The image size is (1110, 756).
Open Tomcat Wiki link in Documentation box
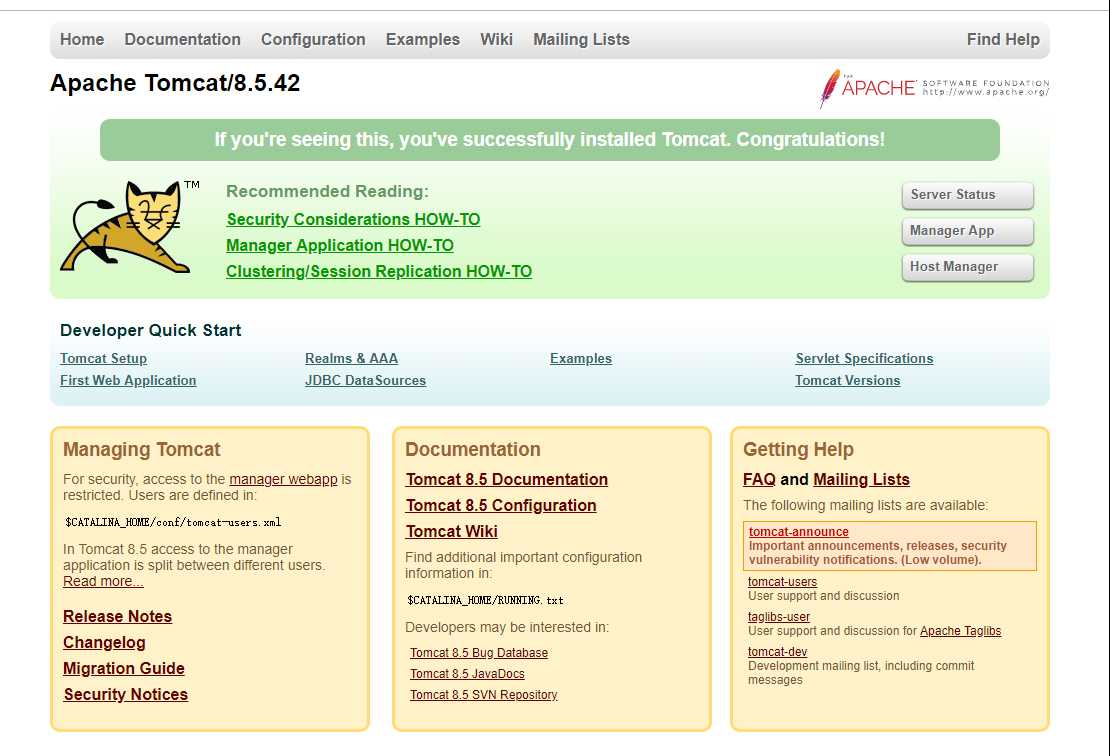[x=452, y=532]
